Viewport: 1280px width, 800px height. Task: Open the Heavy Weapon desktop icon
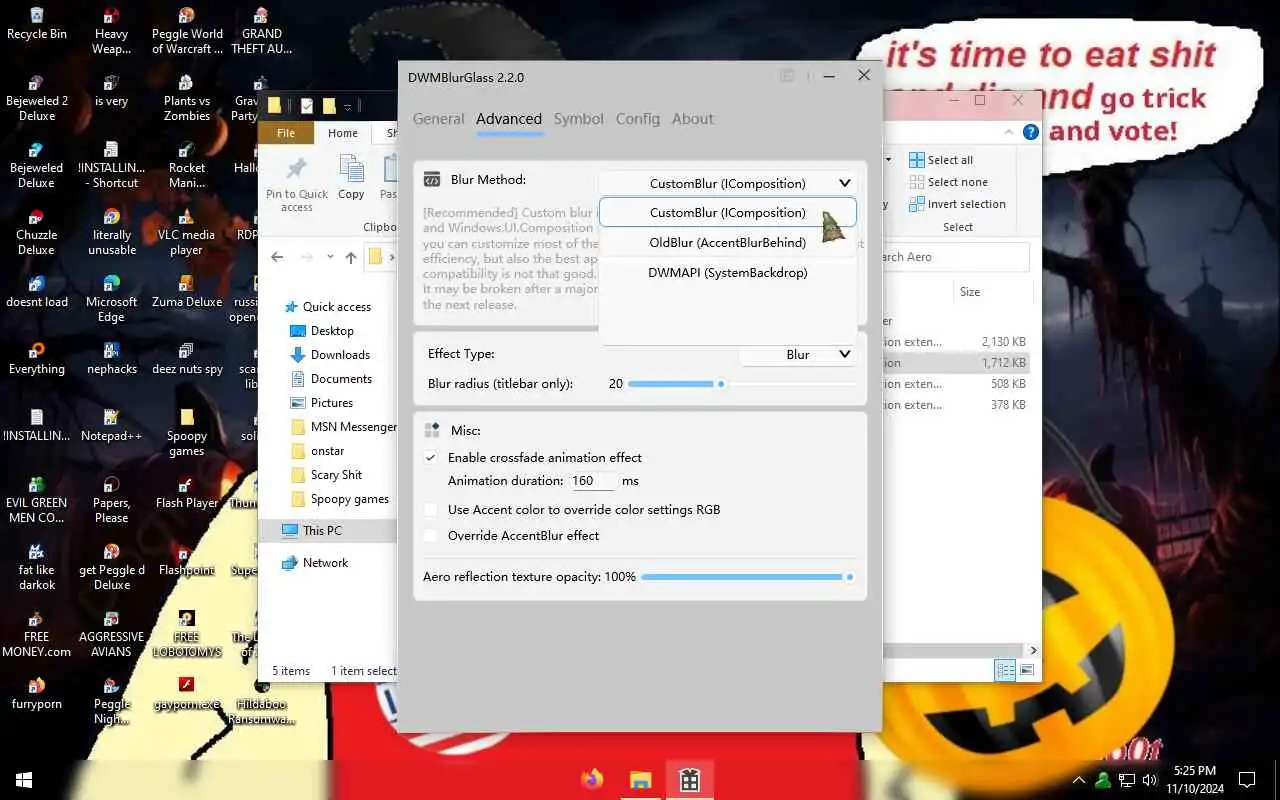(112, 30)
